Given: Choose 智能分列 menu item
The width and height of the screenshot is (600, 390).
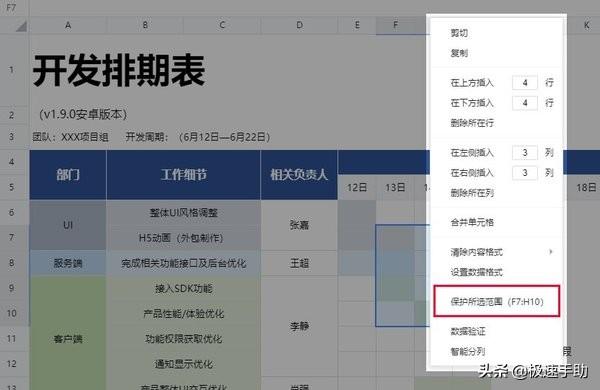Looking at the screenshot, I should (468, 351).
